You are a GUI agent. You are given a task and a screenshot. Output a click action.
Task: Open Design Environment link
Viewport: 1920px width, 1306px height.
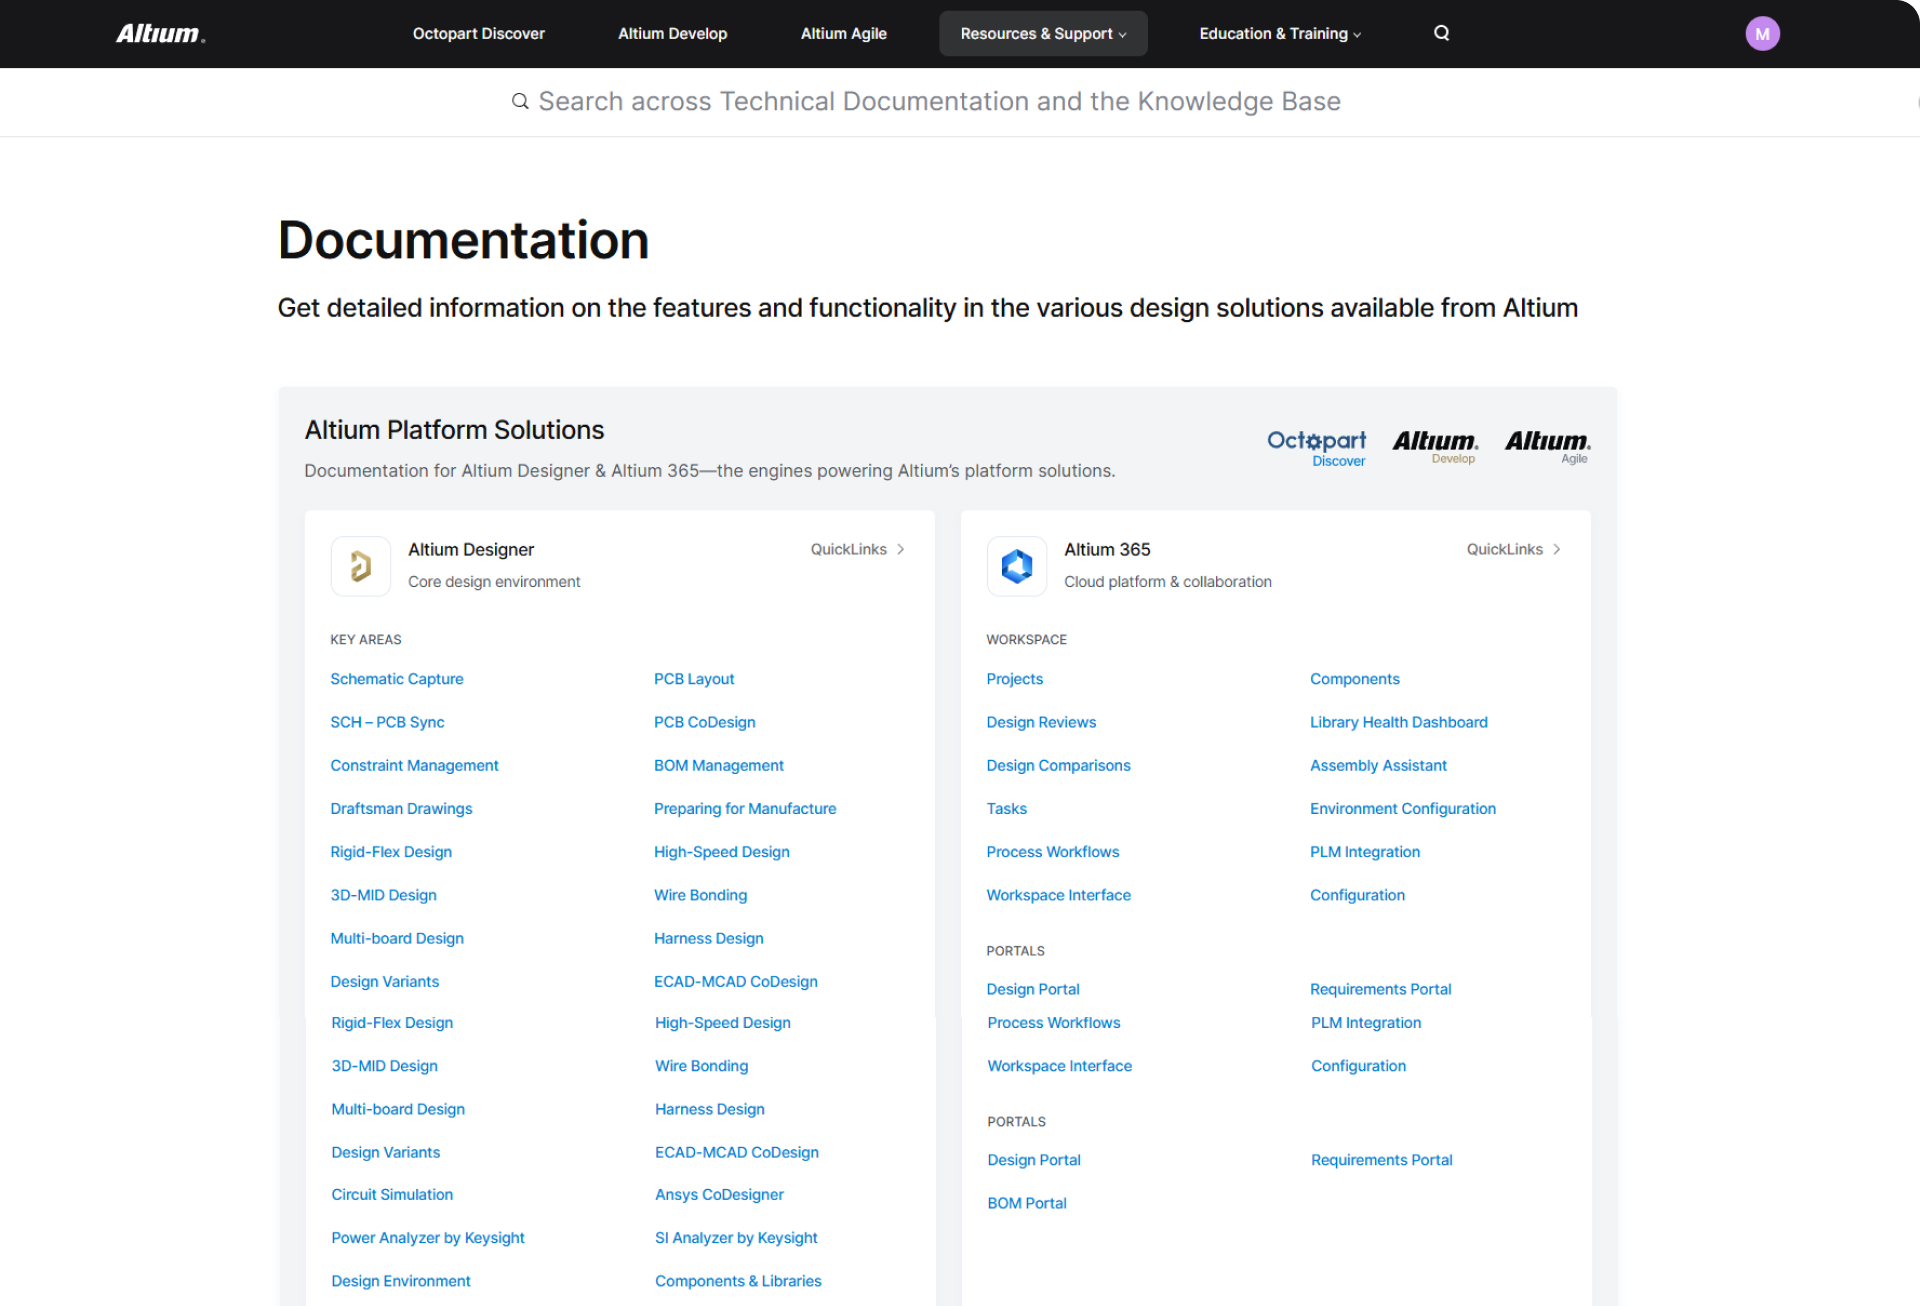pos(400,1280)
